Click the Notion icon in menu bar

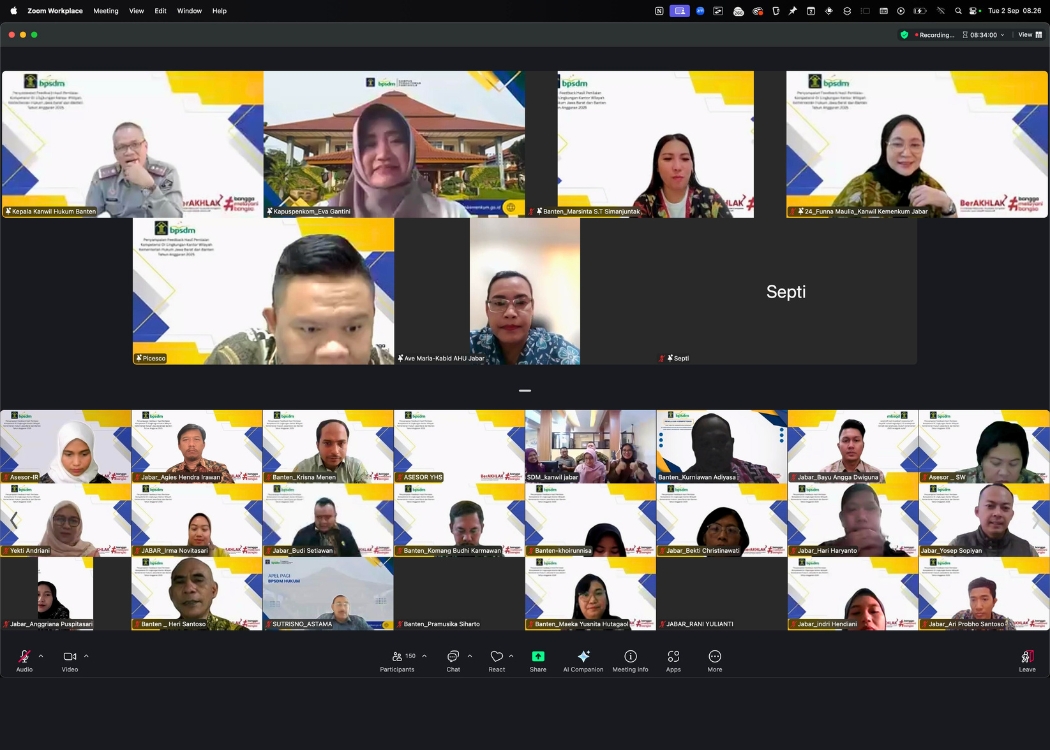tap(659, 11)
